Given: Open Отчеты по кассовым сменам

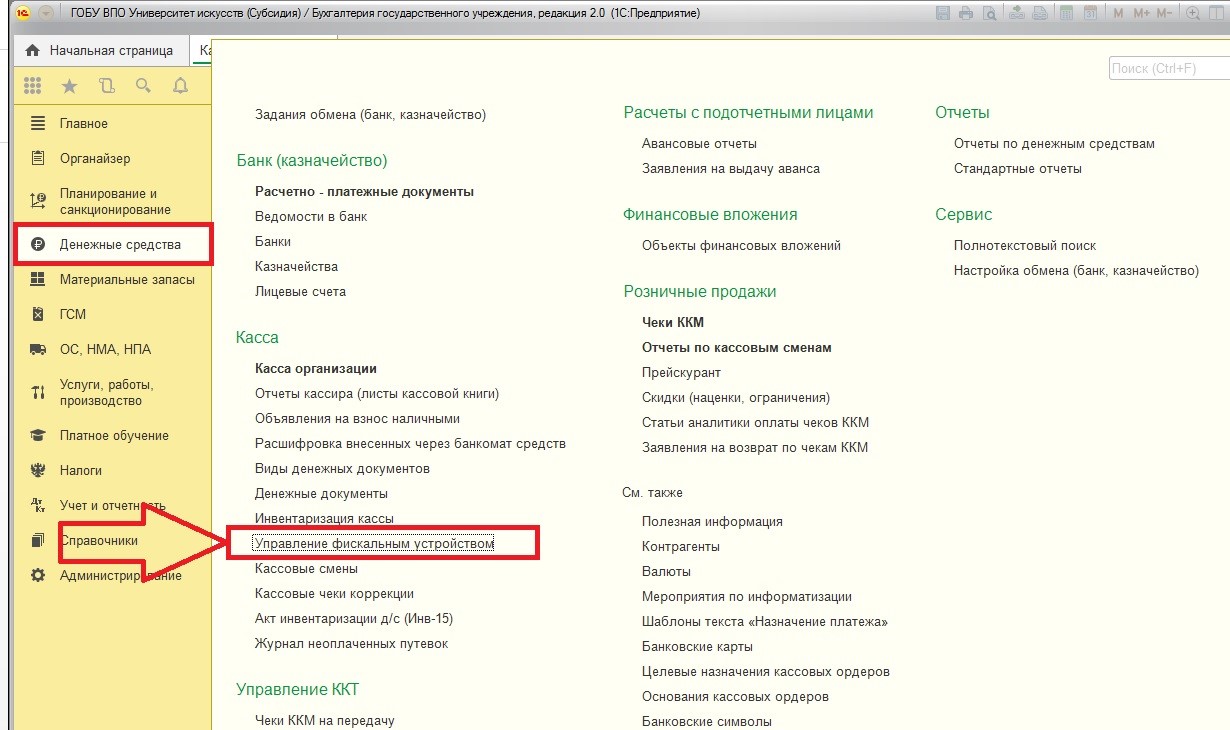Looking at the screenshot, I should (737, 347).
